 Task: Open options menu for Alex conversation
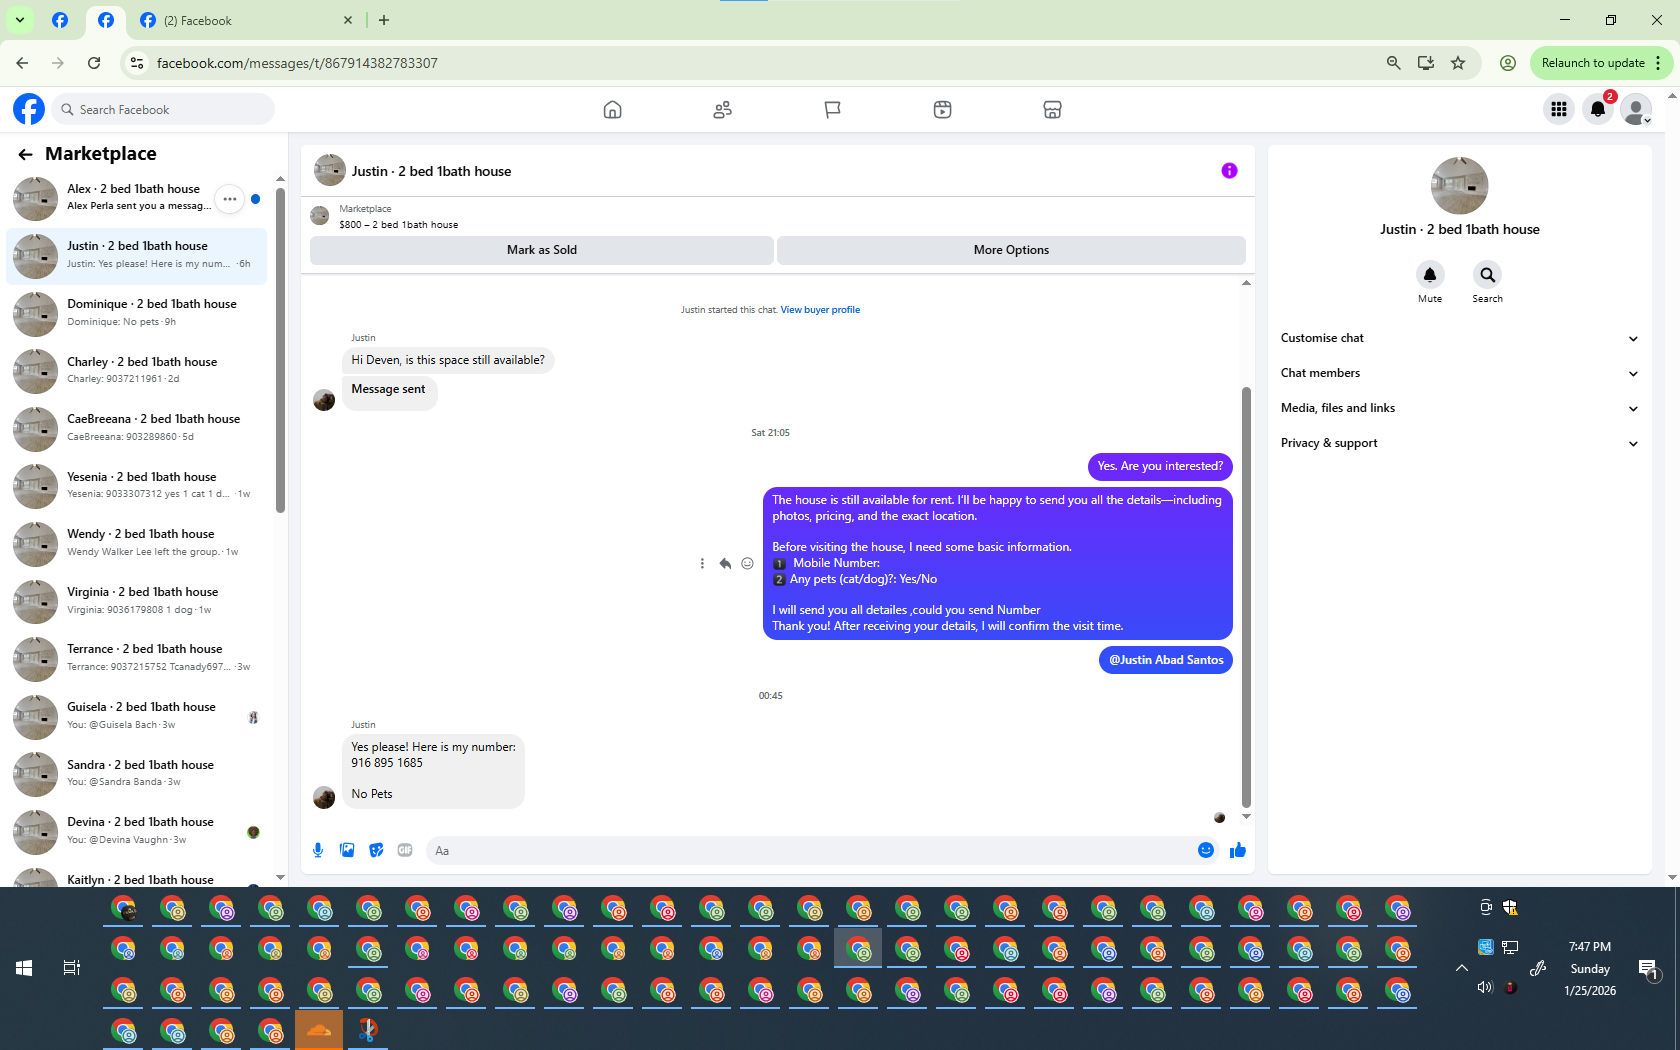(x=229, y=199)
